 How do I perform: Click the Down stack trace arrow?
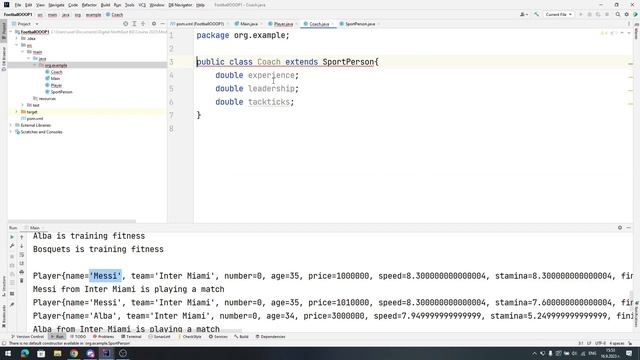[x=22, y=246]
